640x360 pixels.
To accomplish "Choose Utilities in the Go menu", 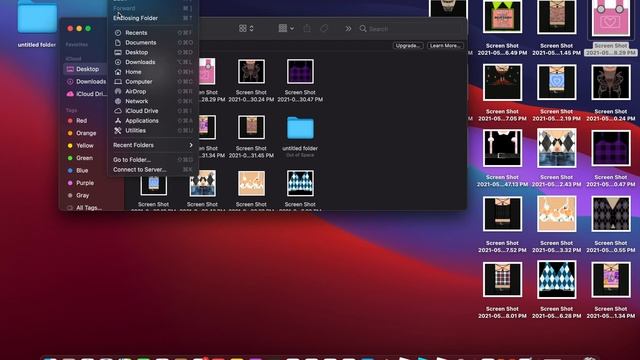I will 153,131.
